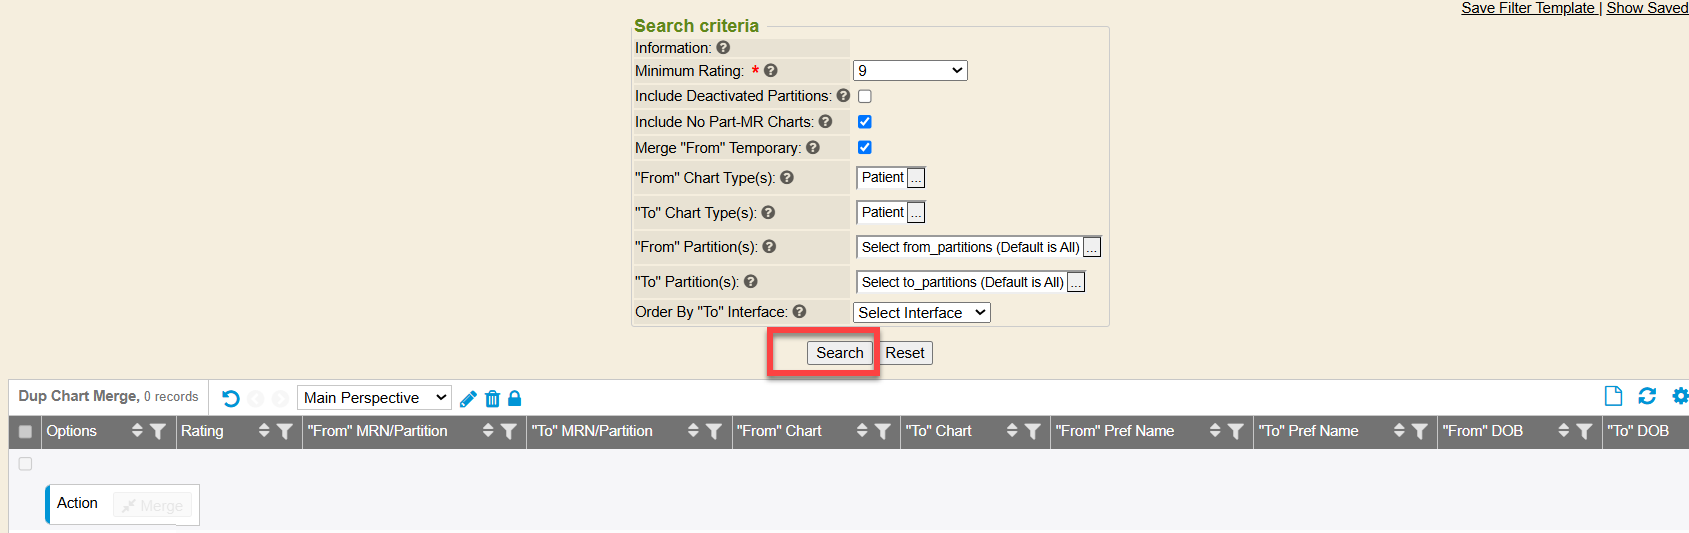The height and width of the screenshot is (533, 1689).
Task: Click the blank document export icon
Action: coord(1613,396)
